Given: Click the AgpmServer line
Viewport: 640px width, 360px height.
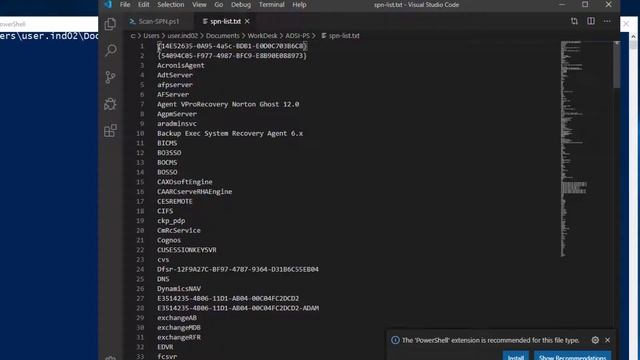Looking at the screenshot, I should click(177, 114).
